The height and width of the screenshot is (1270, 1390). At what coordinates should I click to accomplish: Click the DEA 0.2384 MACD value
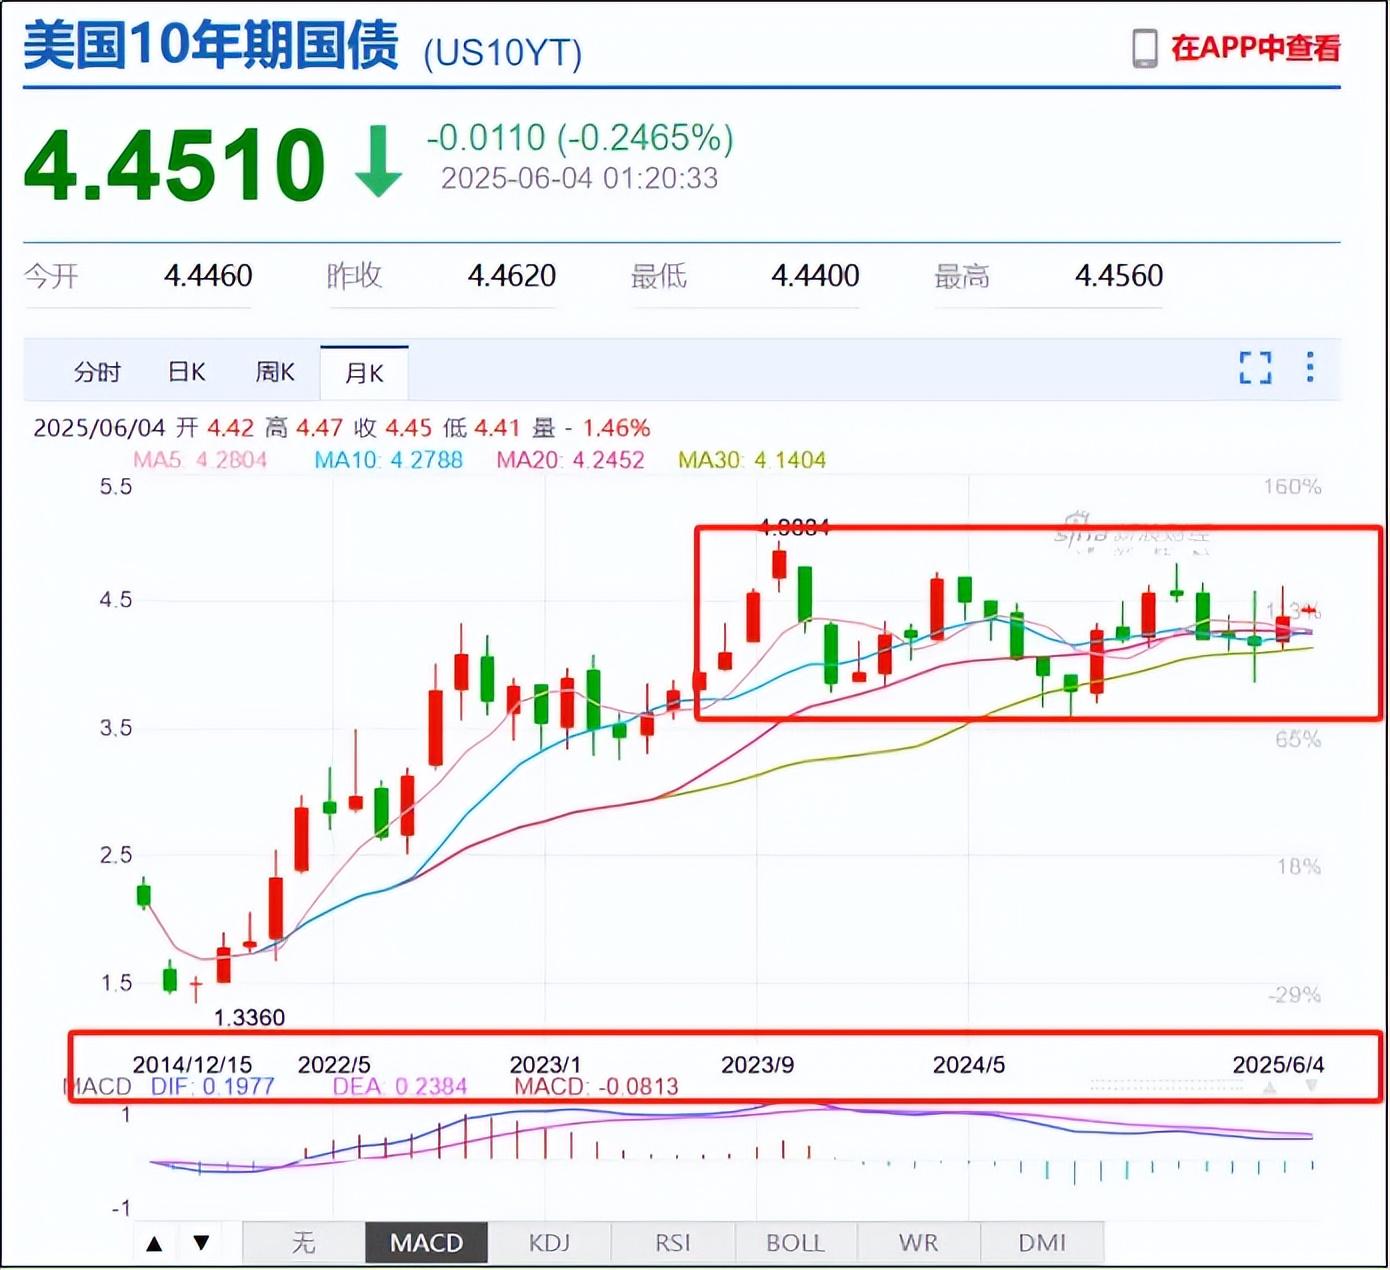click(400, 1087)
